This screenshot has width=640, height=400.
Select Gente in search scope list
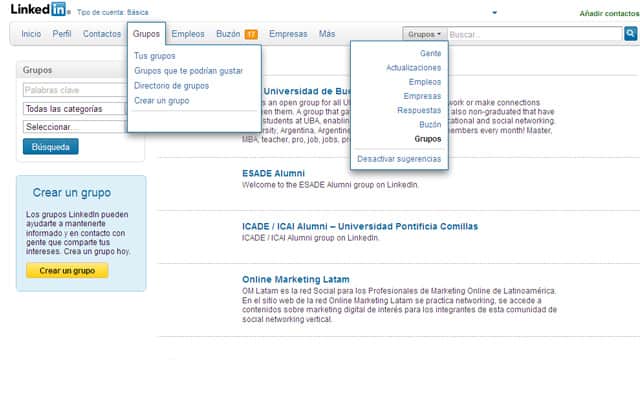431,53
